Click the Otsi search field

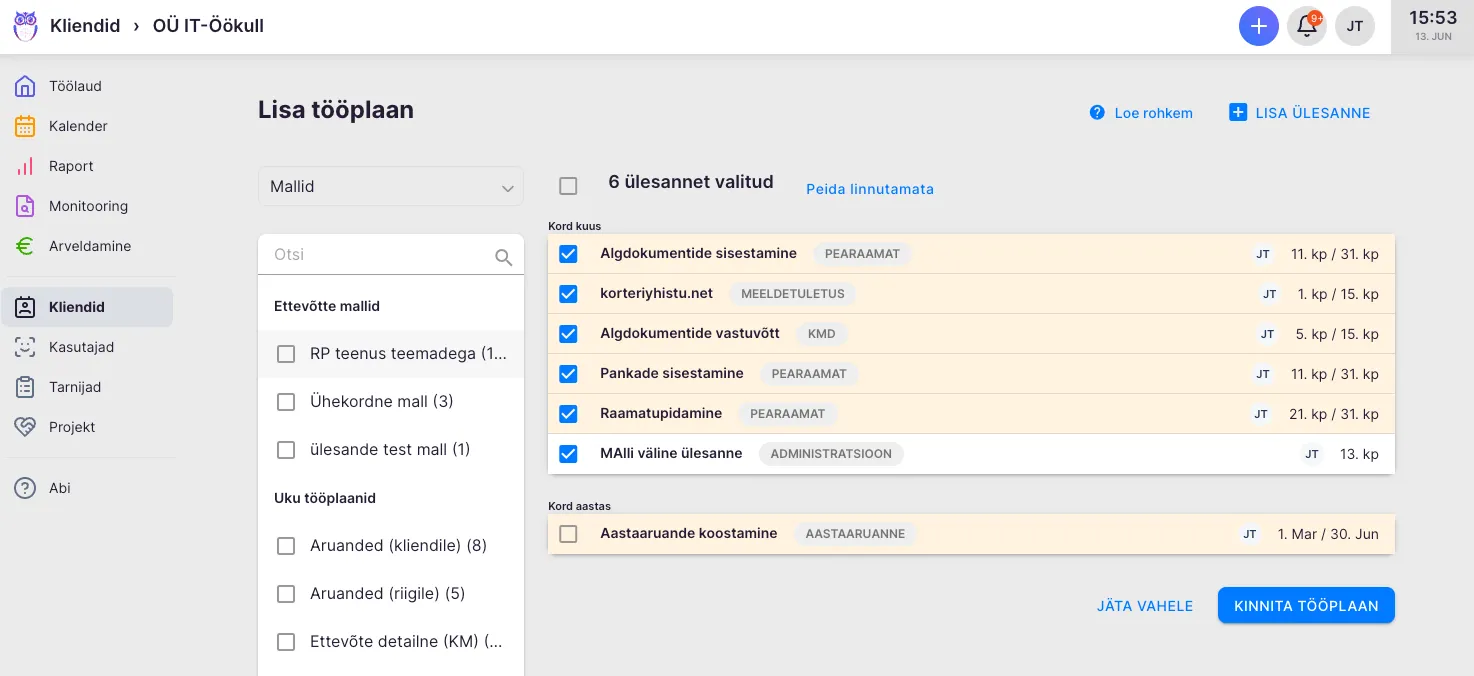[380, 255]
